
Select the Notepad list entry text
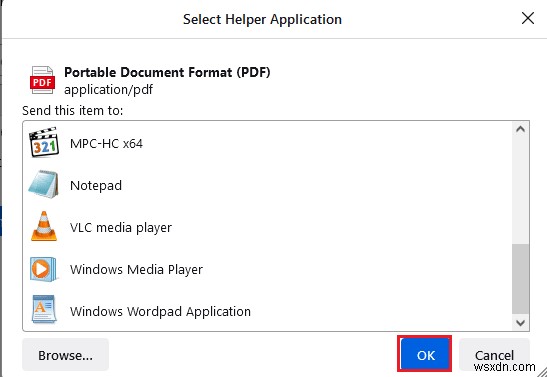tap(96, 186)
